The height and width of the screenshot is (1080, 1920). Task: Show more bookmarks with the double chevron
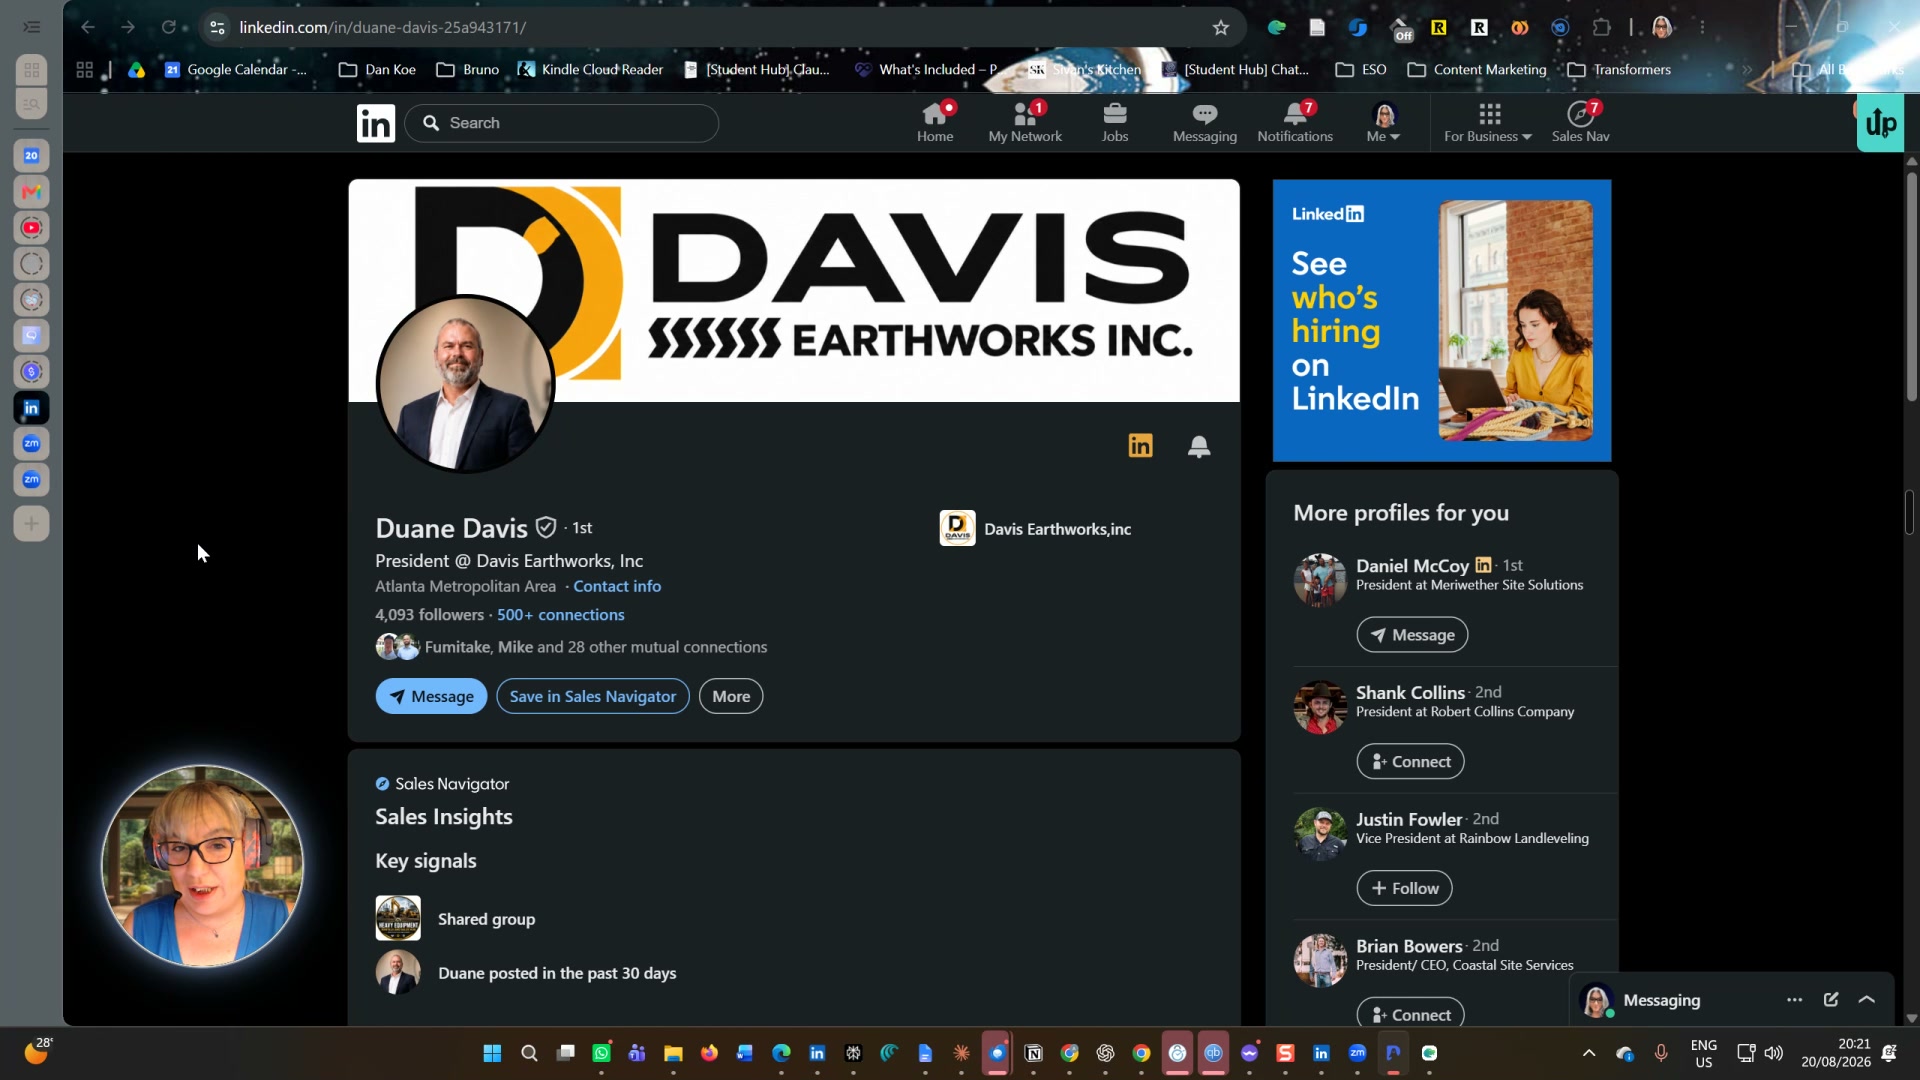pyautogui.click(x=1747, y=70)
